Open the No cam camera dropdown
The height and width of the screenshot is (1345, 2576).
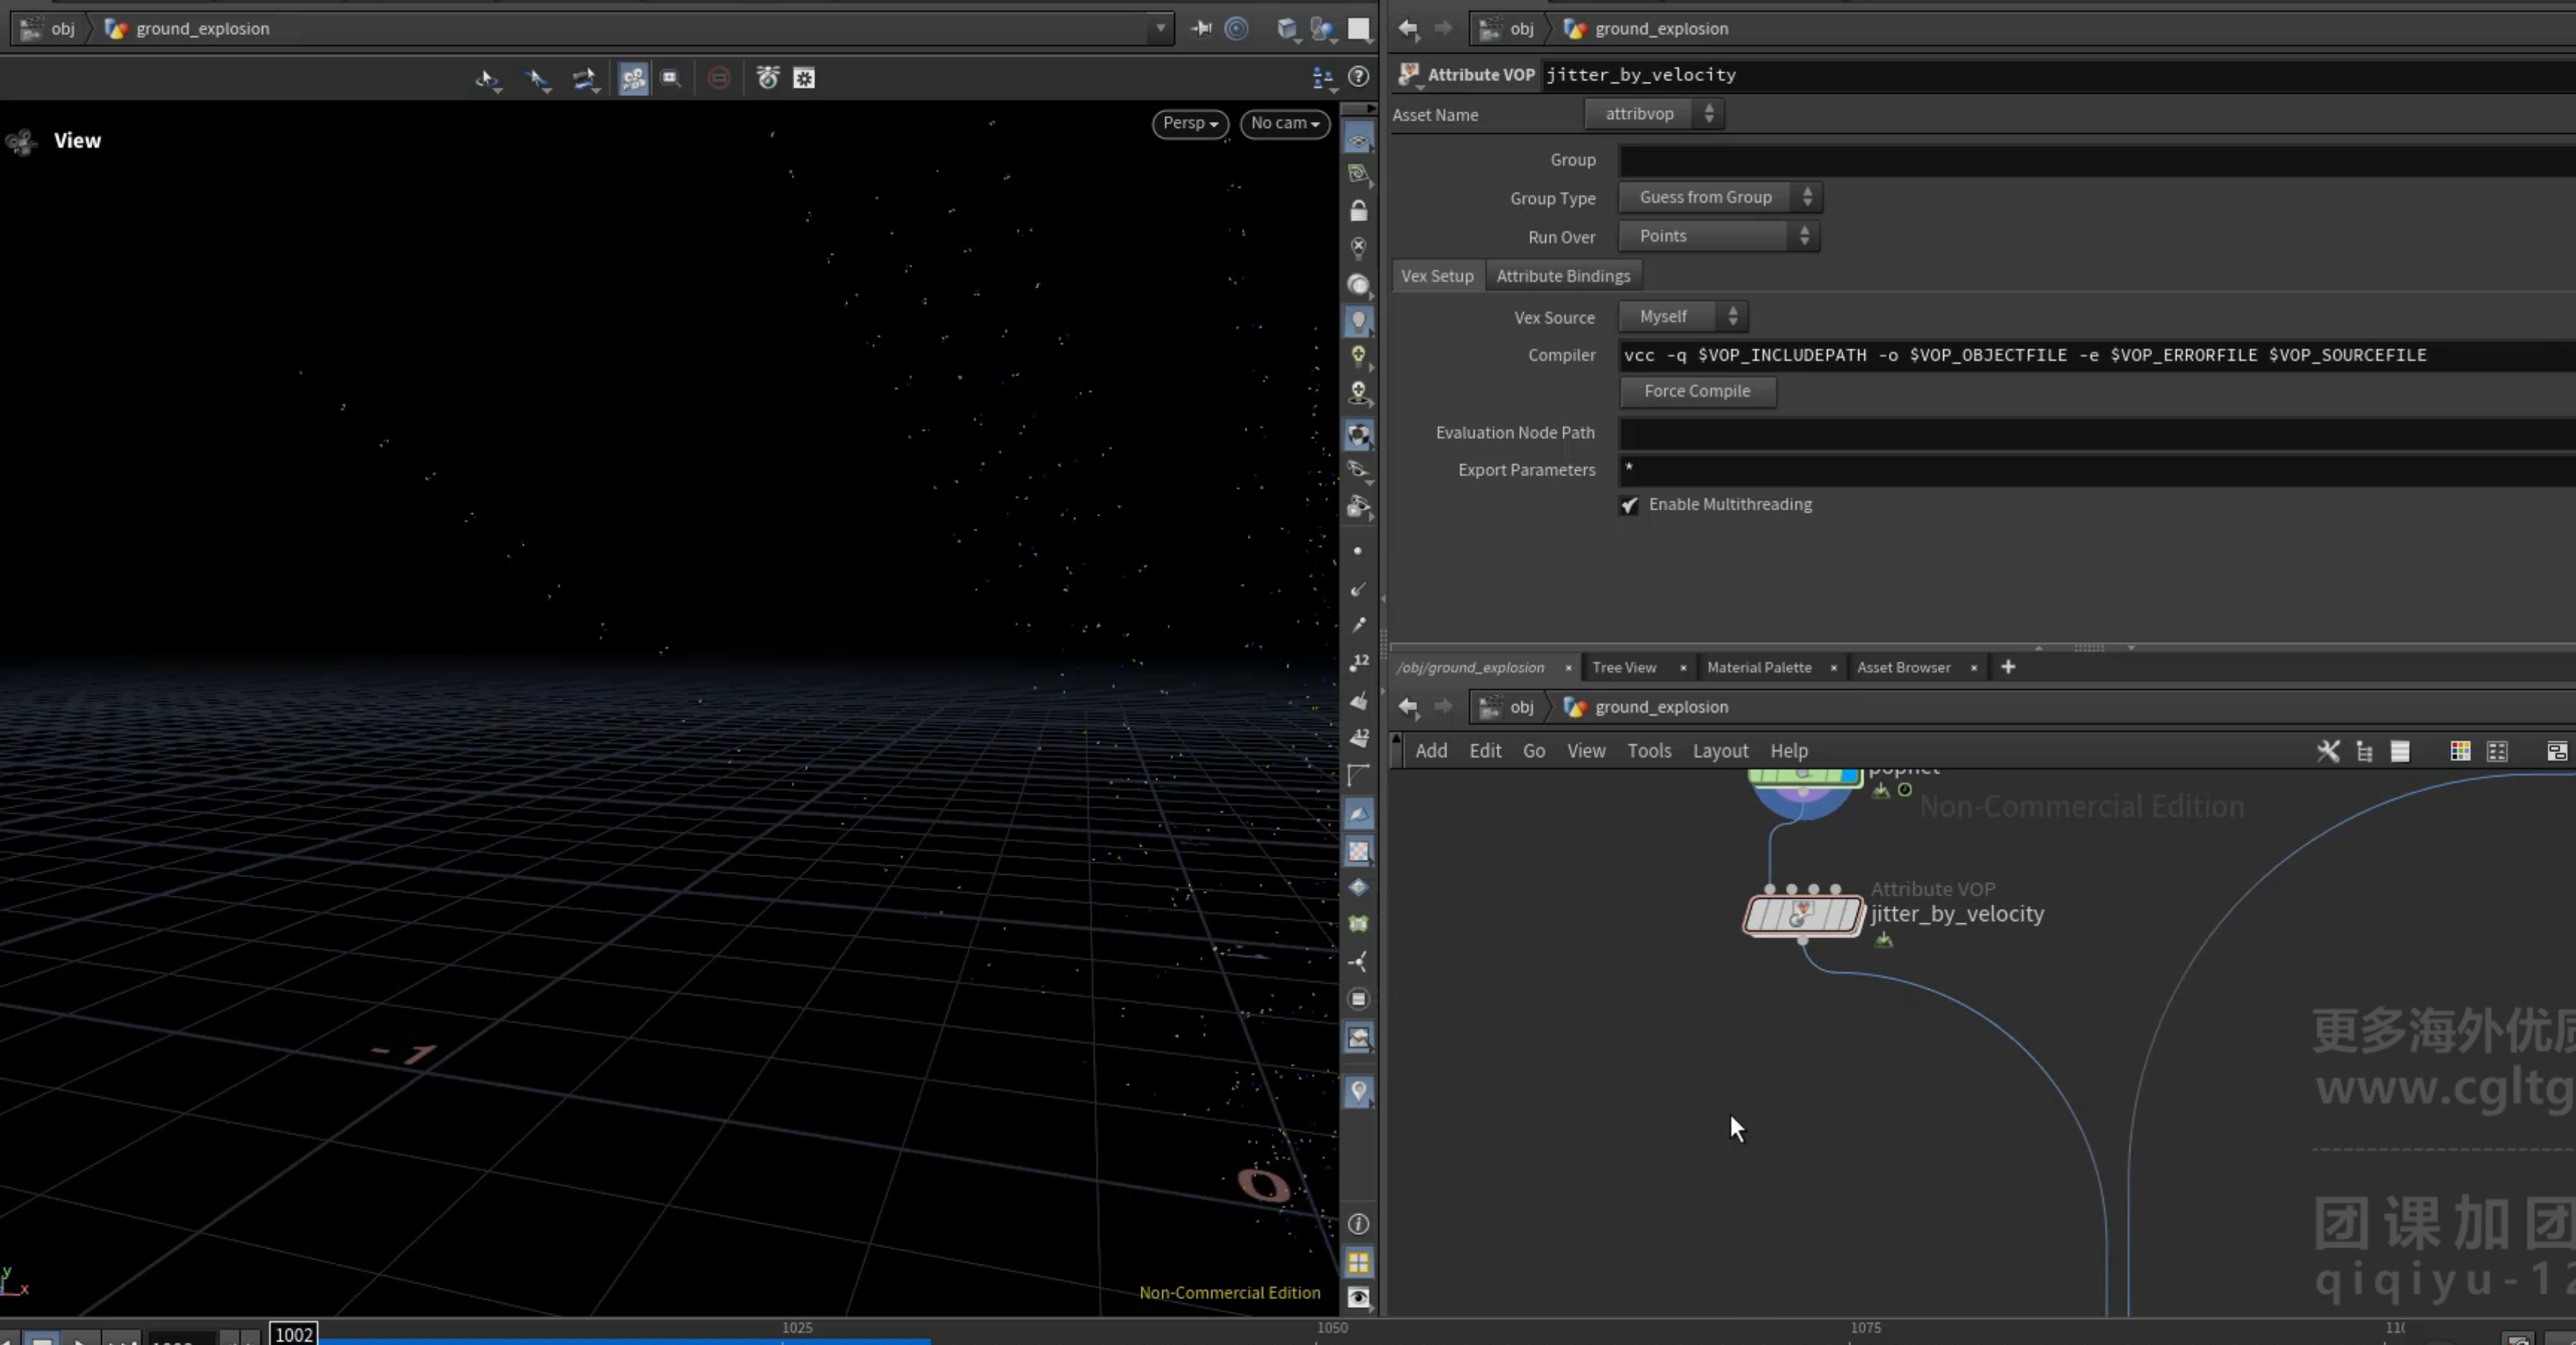(x=1285, y=123)
